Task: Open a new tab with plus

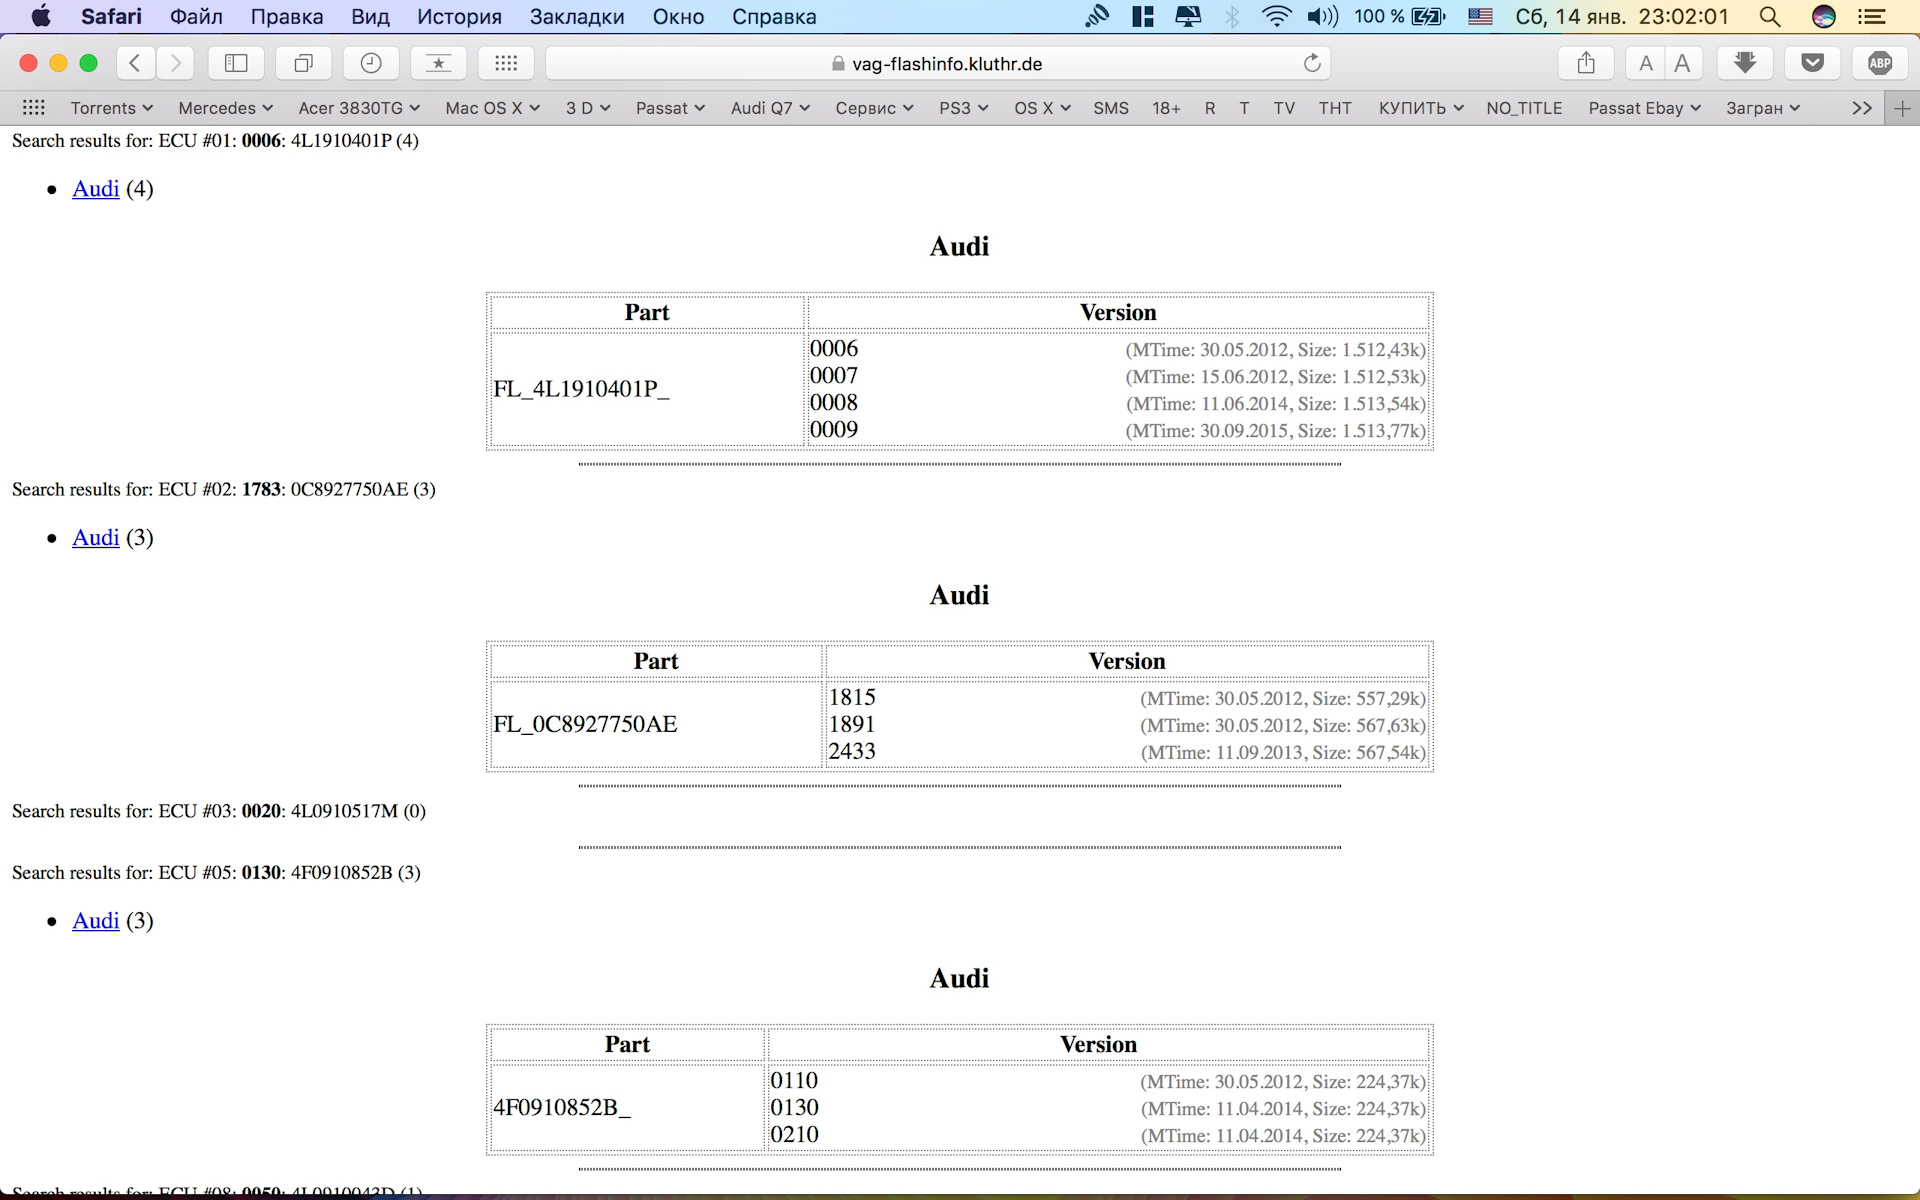Action: point(1902,108)
